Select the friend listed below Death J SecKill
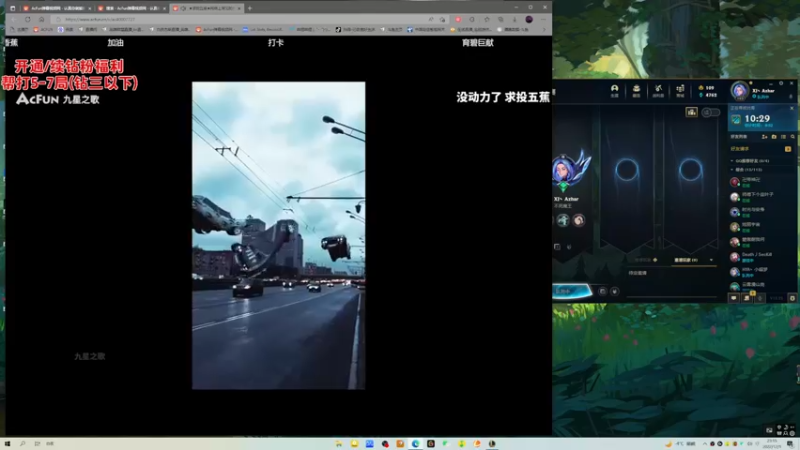The image size is (800, 450). pyautogui.click(x=763, y=271)
